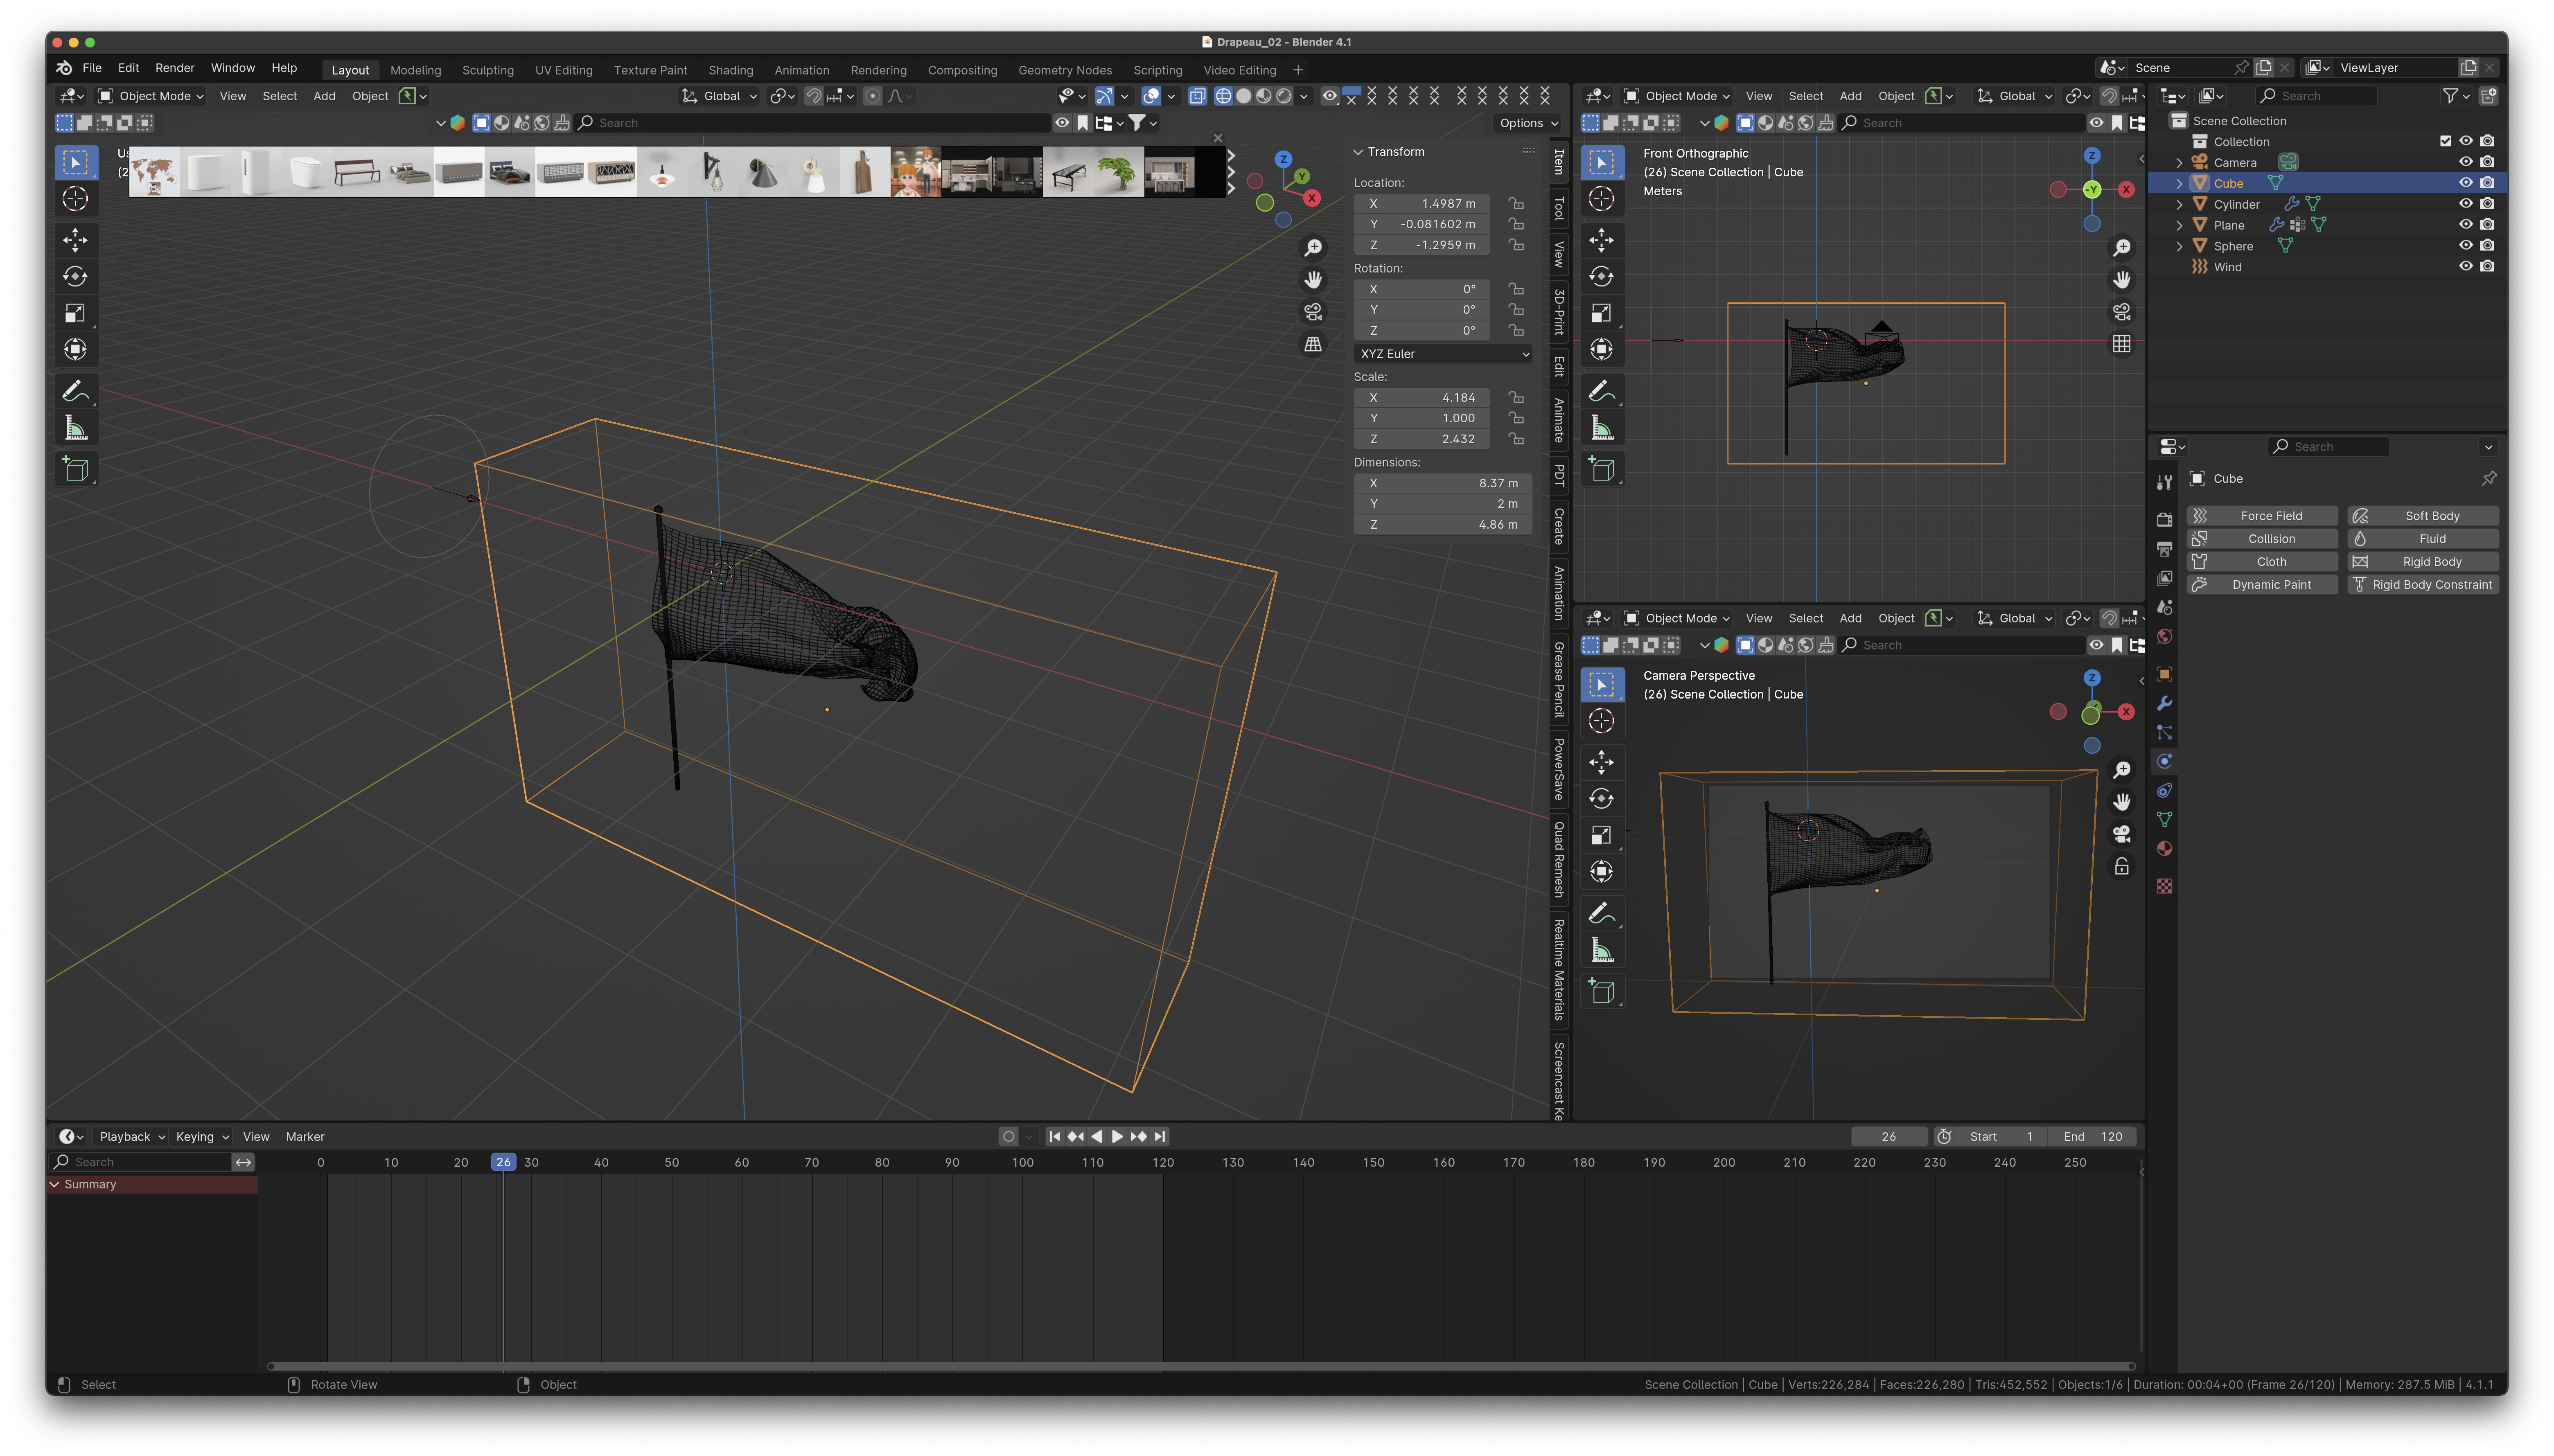Uncheck the Collection exclude checkbox
This screenshot has height=1456, width=2554.
coord(2445,141)
